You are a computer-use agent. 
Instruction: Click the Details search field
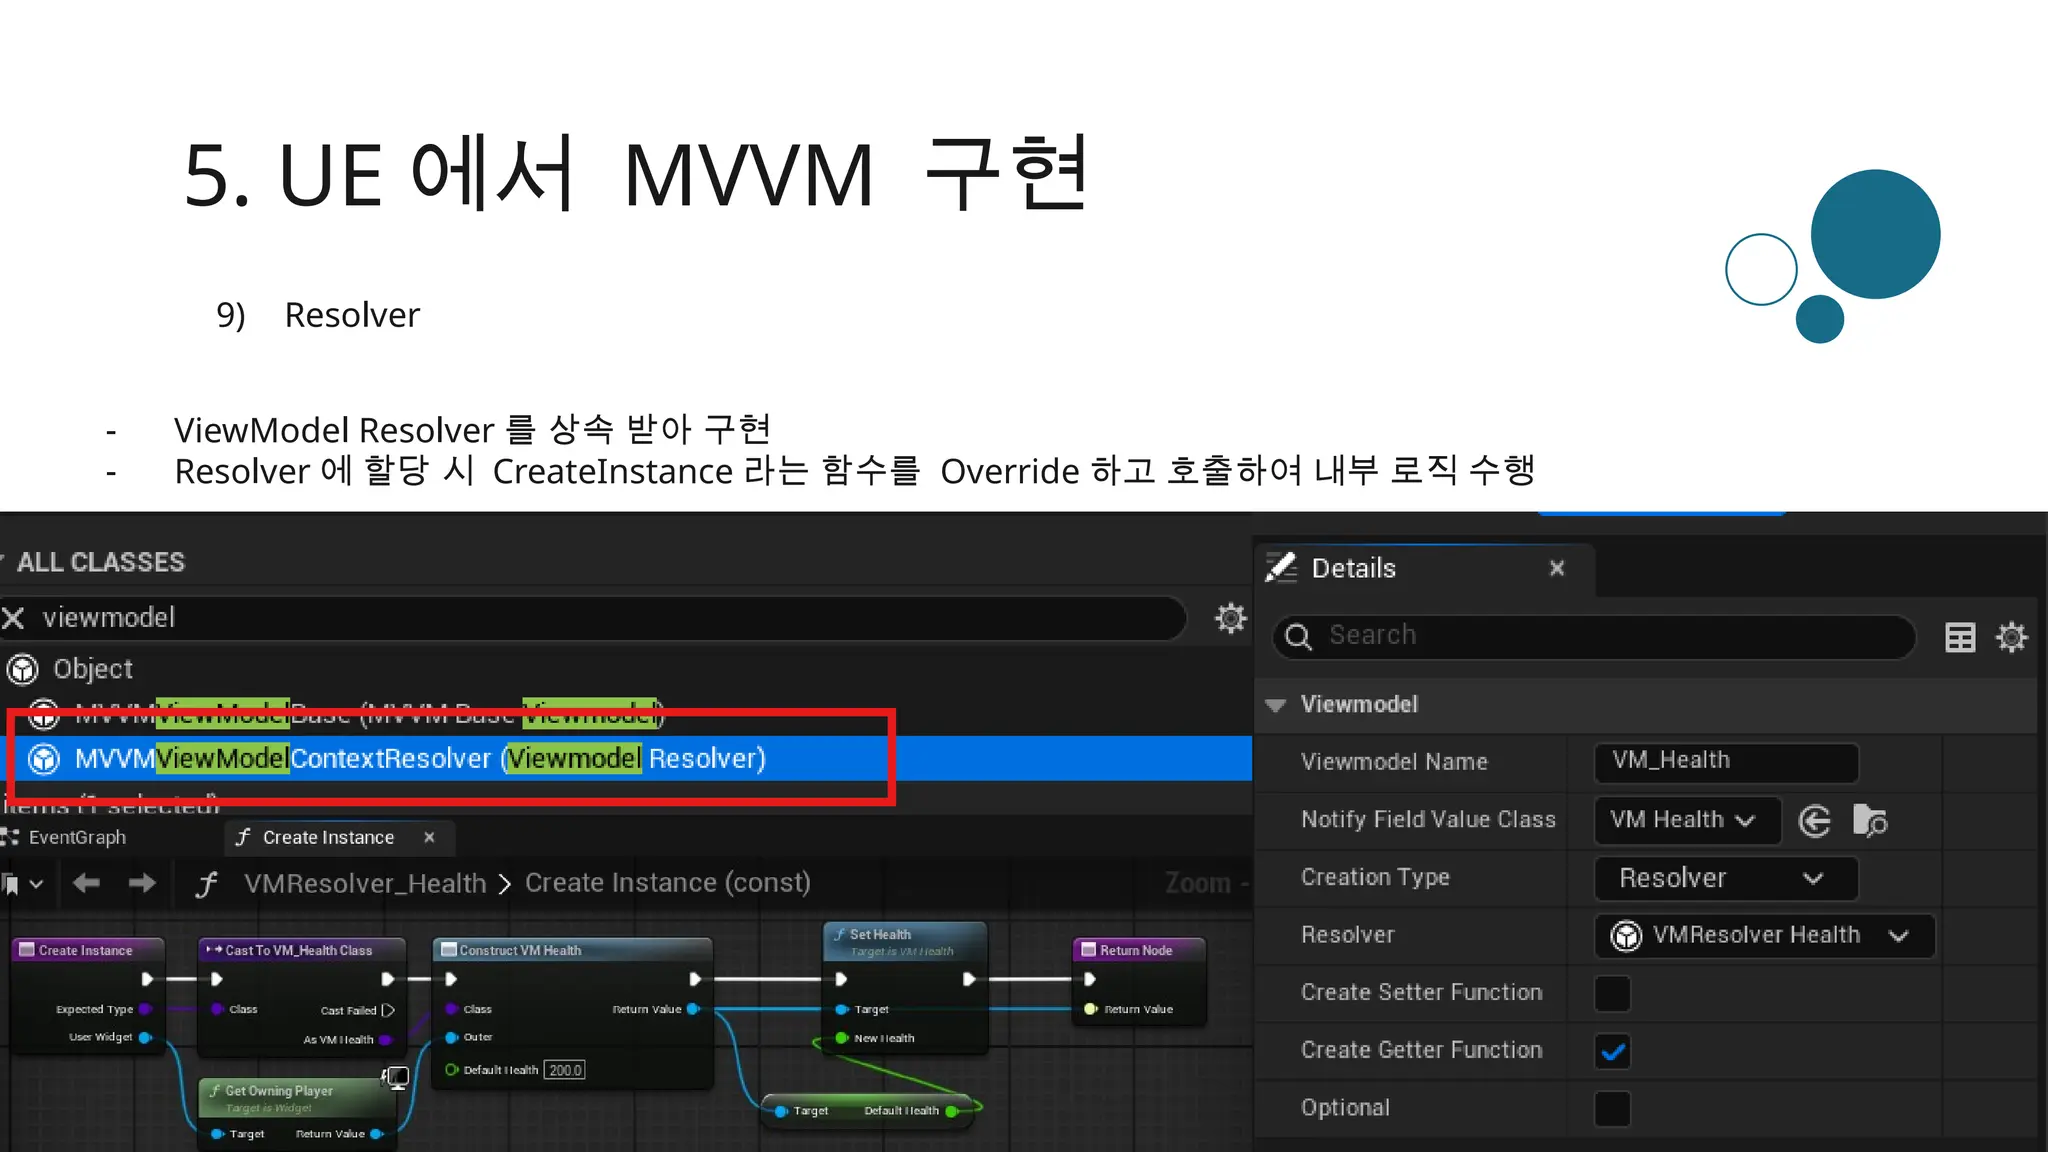point(1595,636)
